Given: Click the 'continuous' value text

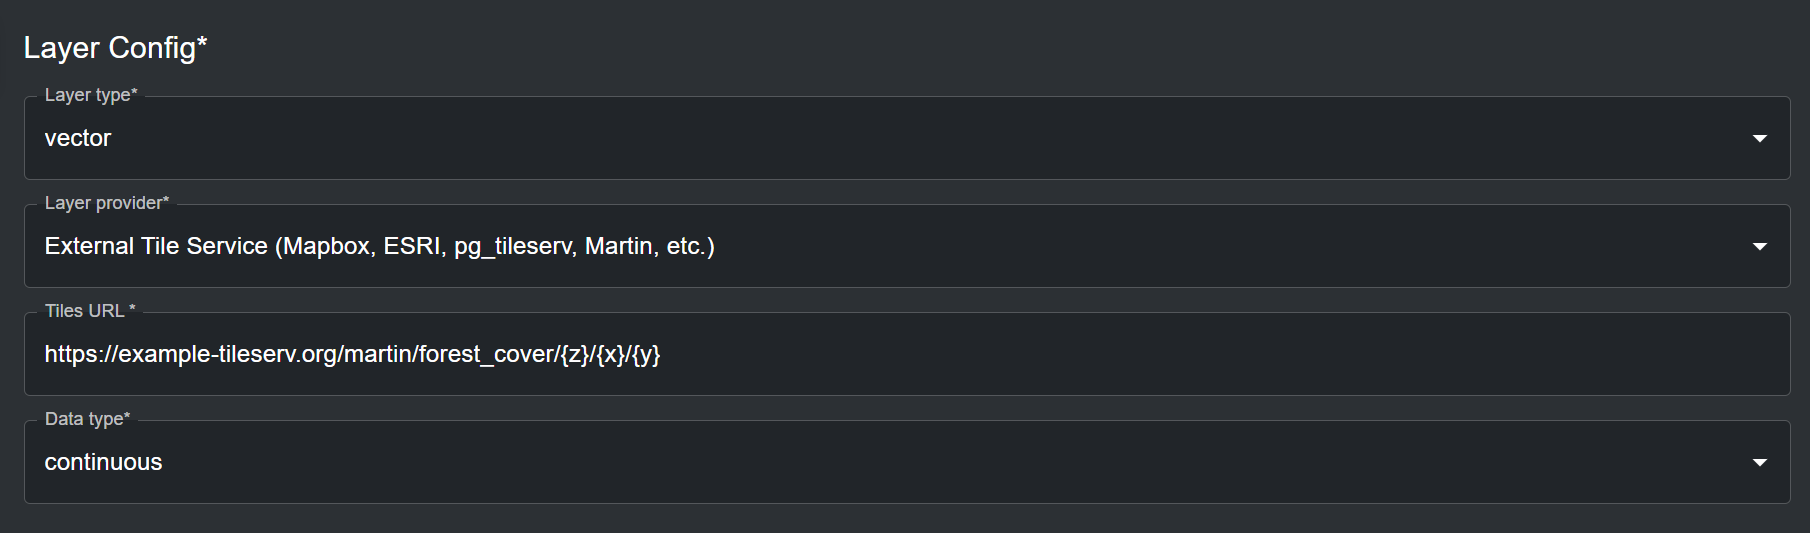Looking at the screenshot, I should tap(103, 462).
